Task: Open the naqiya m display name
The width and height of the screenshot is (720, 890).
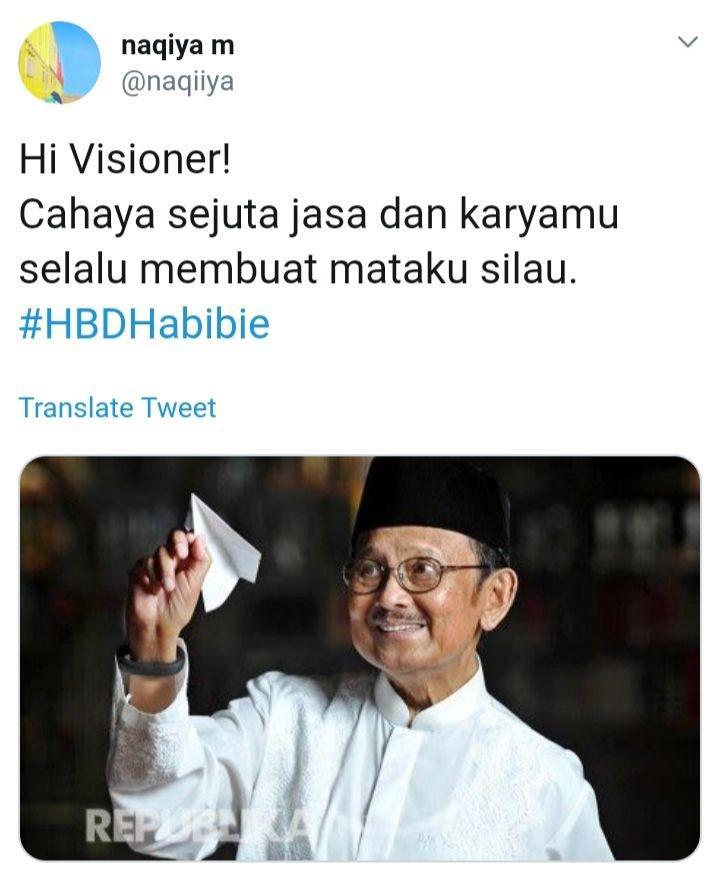Action: tap(177, 45)
